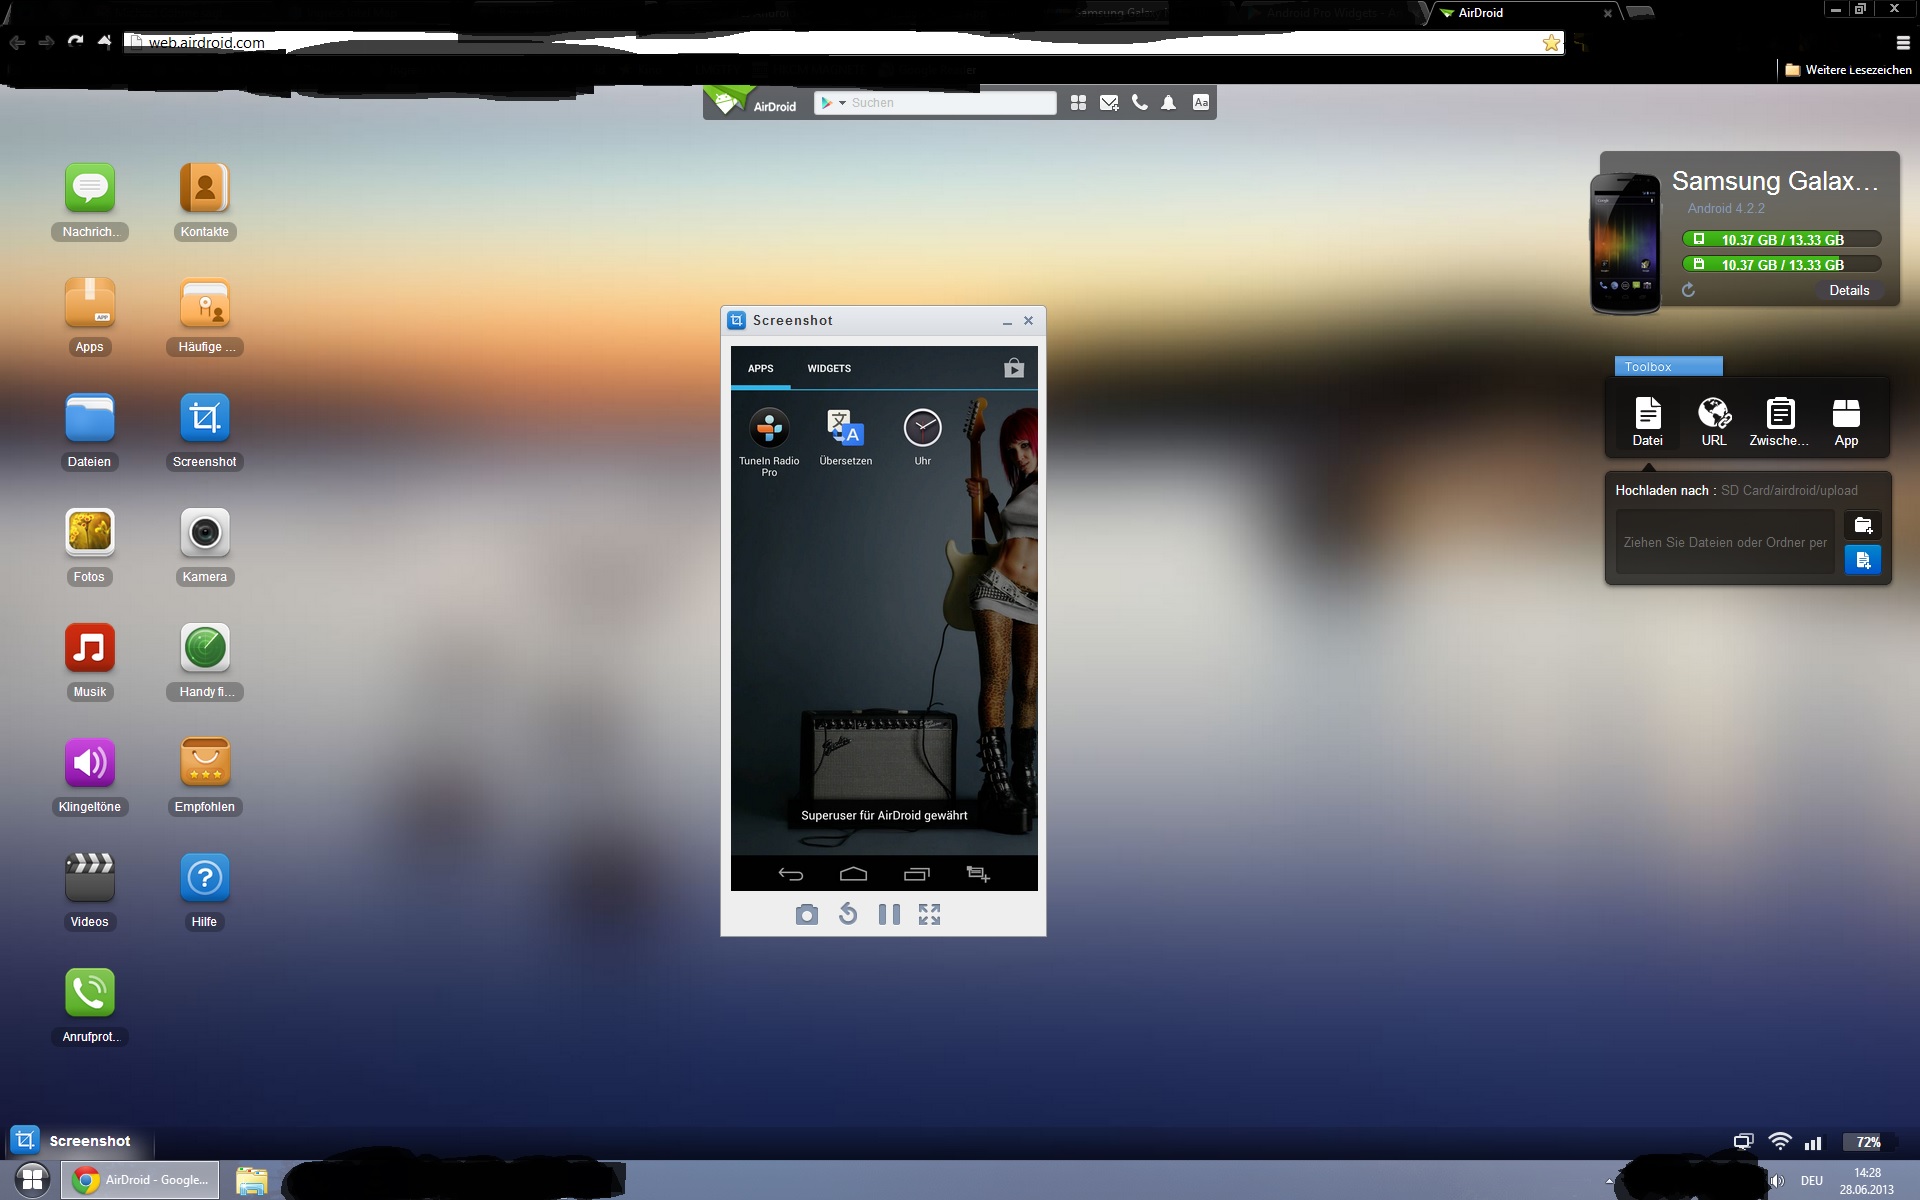Open the Dateien file manager icon
The height and width of the screenshot is (1200, 1920).
click(x=90, y=418)
